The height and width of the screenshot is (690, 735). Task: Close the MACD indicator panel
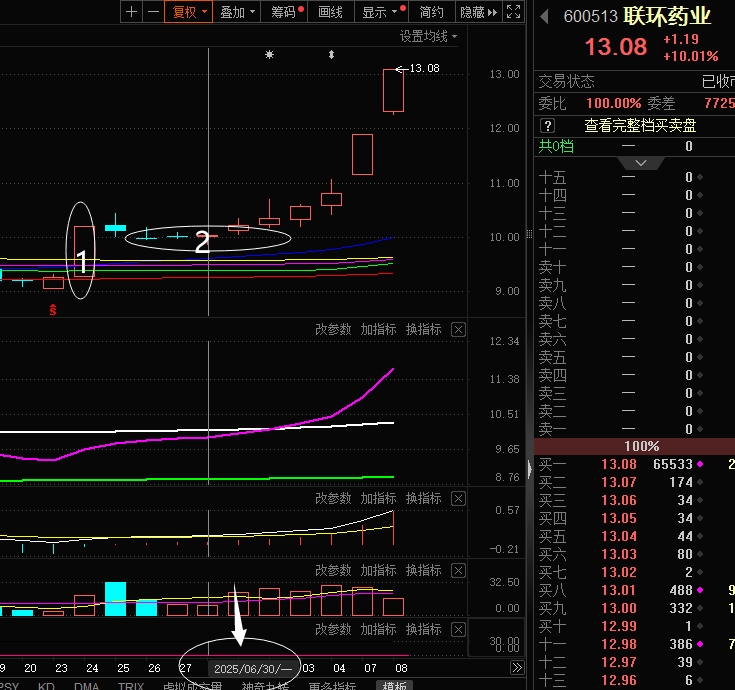[x=458, y=499]
